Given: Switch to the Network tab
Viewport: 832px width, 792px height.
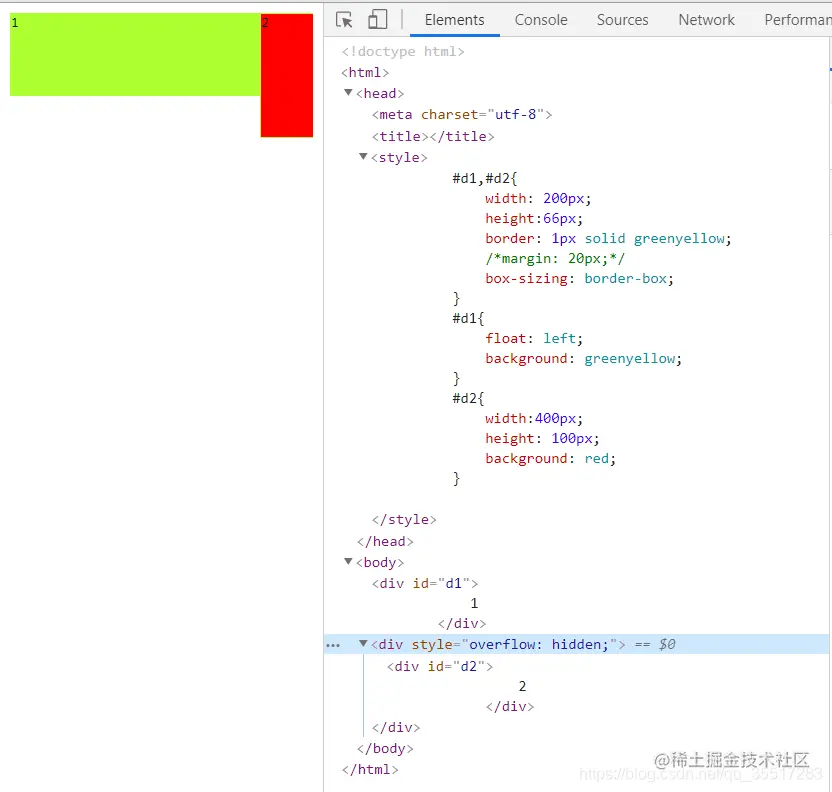Looking at the screenshot, I should coord(706,20).
